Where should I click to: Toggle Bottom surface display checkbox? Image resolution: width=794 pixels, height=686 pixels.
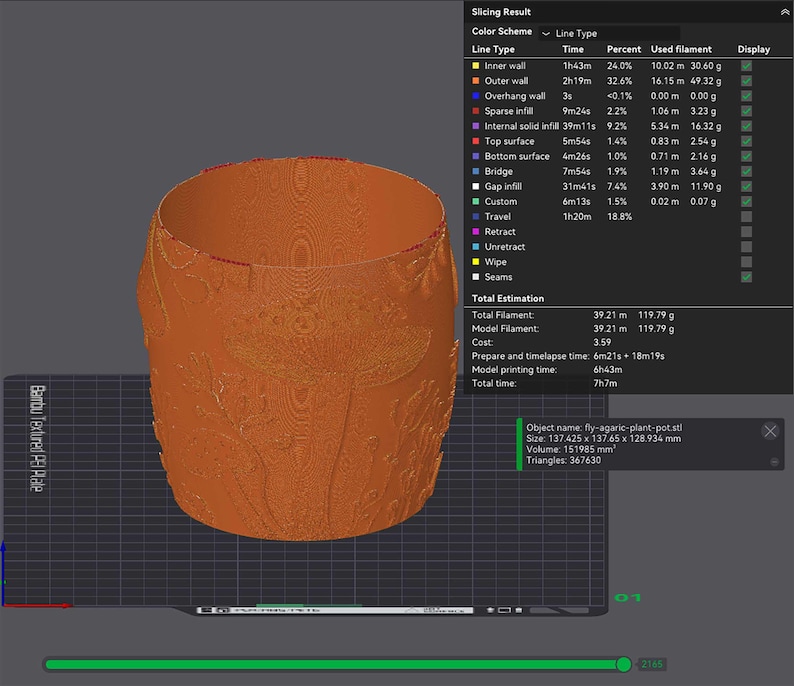point(746,156)
